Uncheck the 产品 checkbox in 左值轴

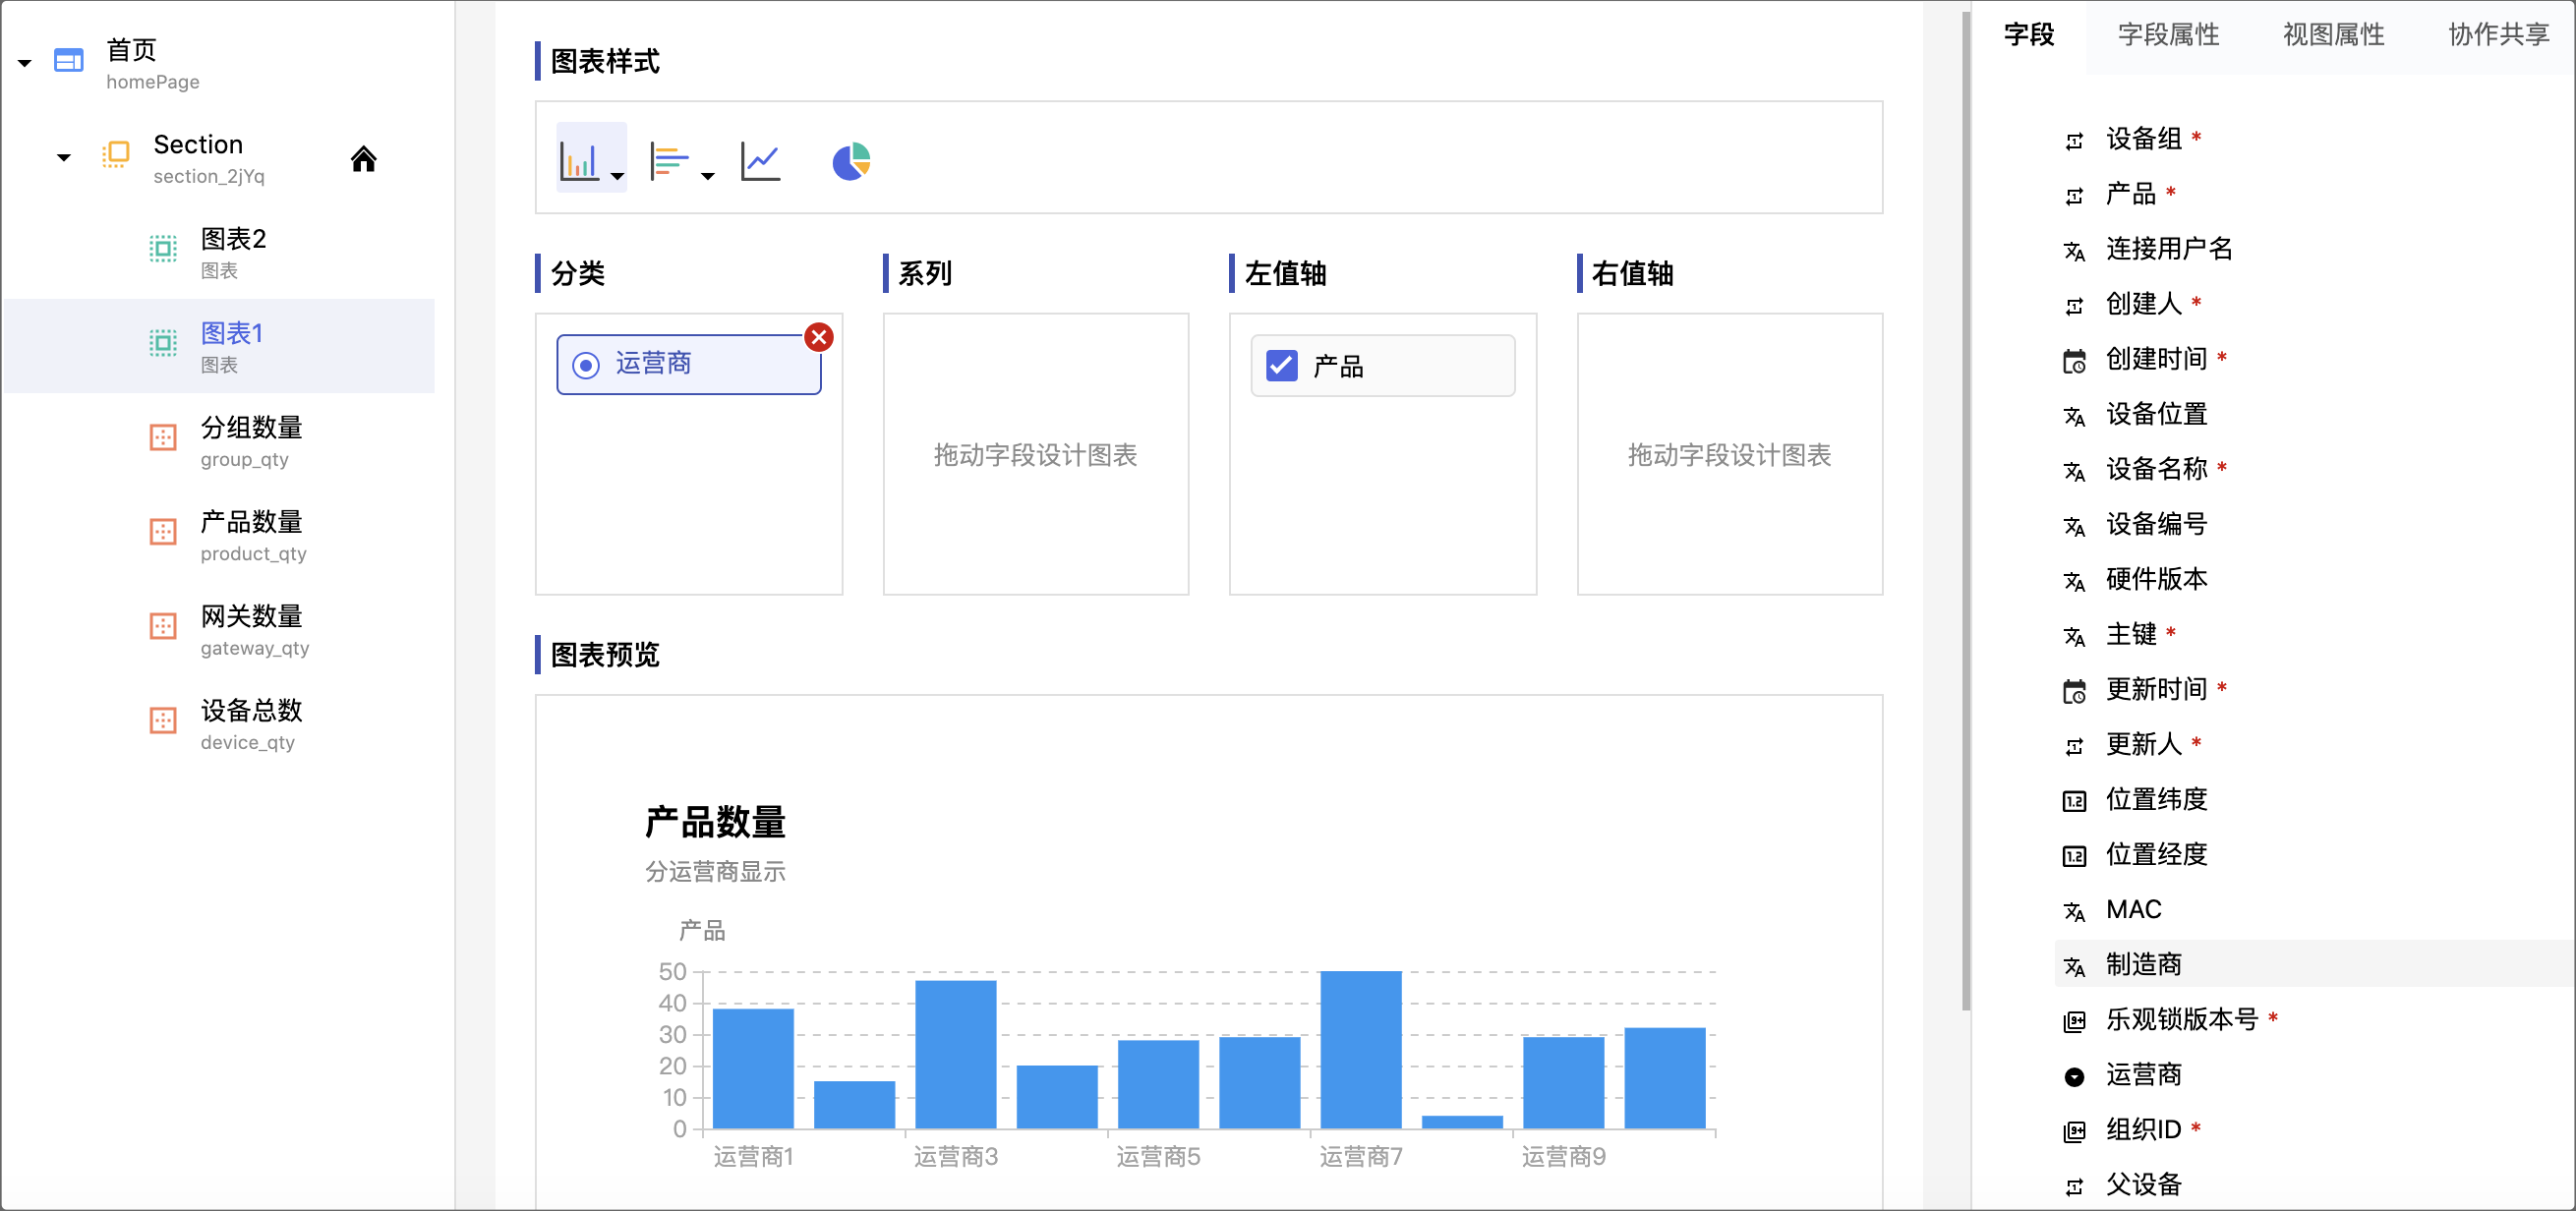pos(1281,365)
